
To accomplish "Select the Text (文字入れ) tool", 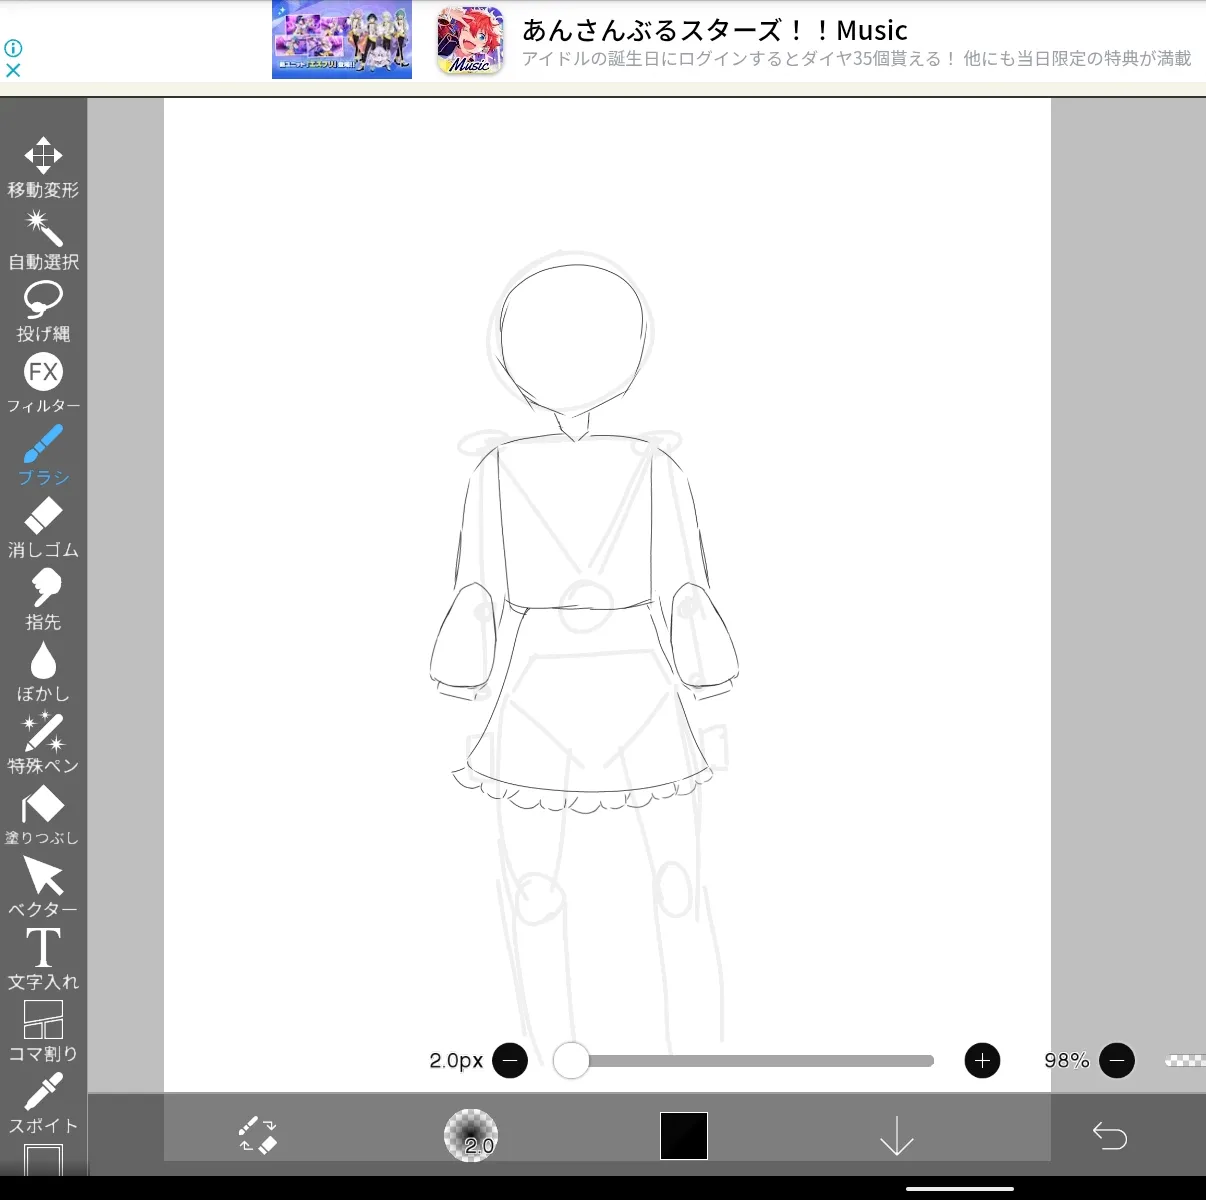I will point(43,960).
